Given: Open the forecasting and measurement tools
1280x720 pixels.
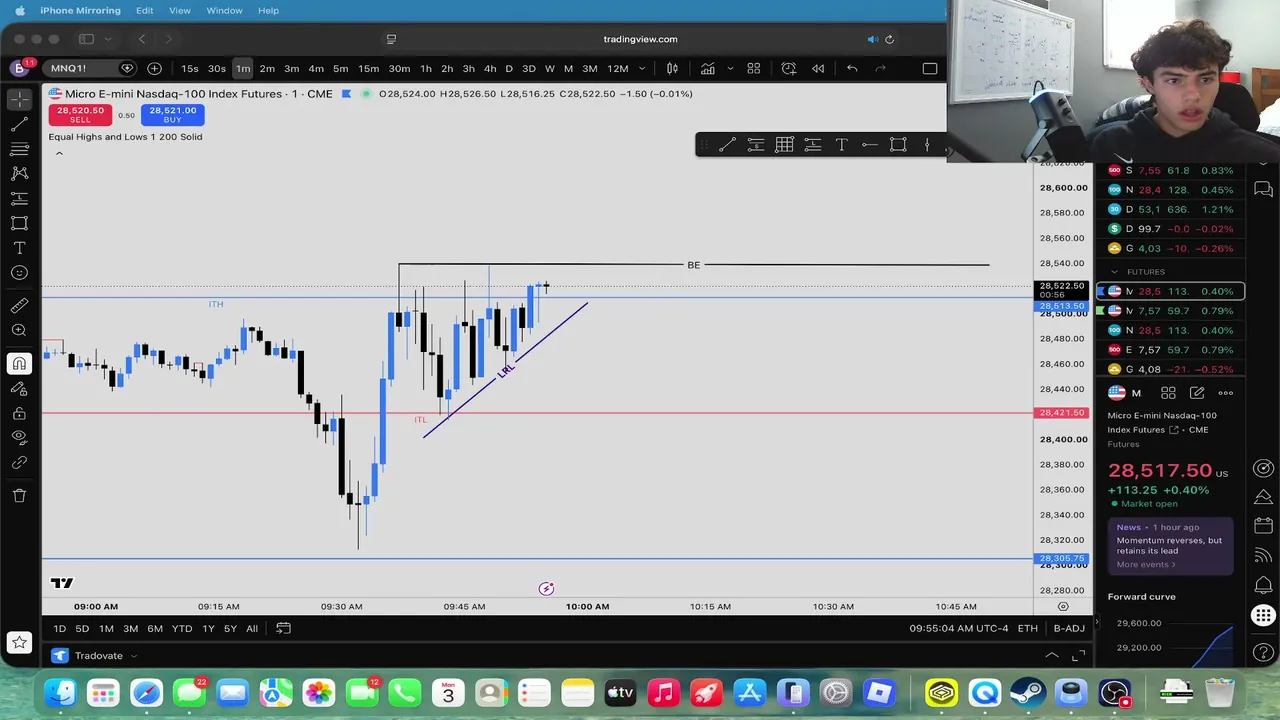Looking at the screenshot, I should 19,198.
